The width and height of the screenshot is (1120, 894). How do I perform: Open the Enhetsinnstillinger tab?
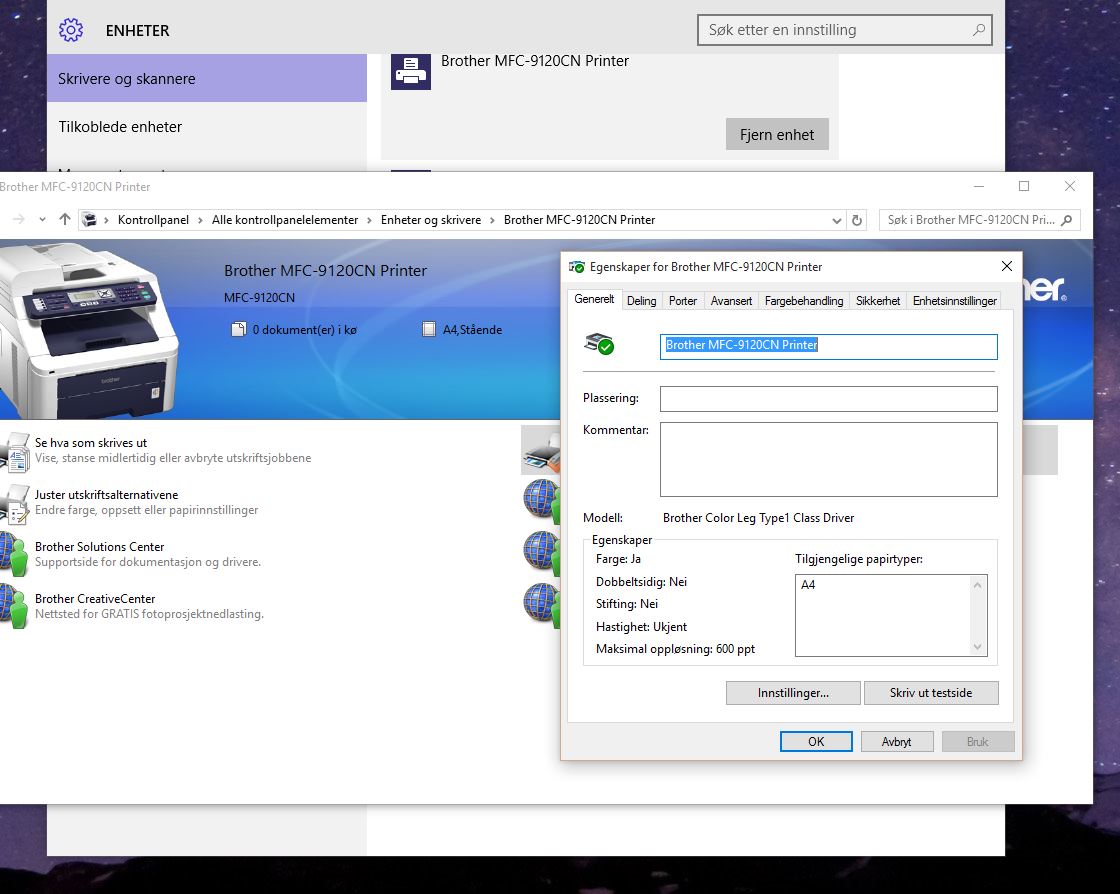[954, 301]
